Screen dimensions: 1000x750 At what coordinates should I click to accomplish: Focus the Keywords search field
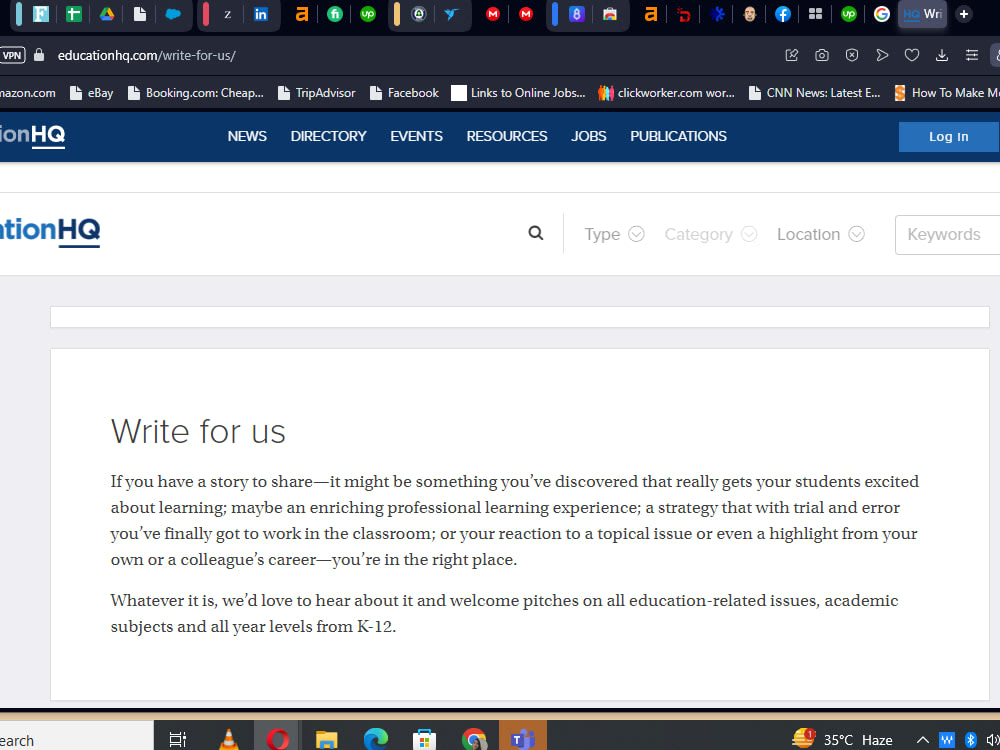(948, 235)
